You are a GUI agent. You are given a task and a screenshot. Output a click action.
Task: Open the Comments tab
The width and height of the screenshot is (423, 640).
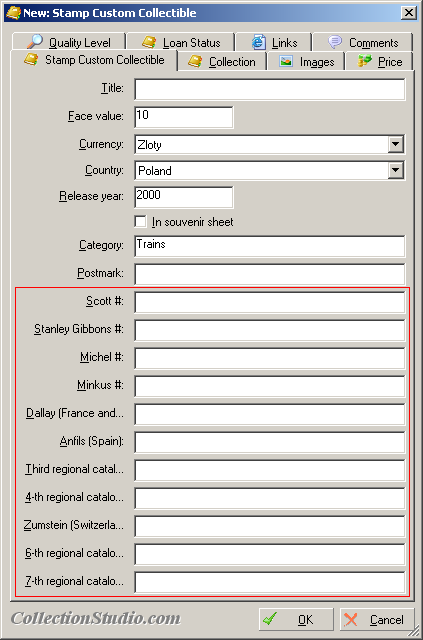[363, 42]
